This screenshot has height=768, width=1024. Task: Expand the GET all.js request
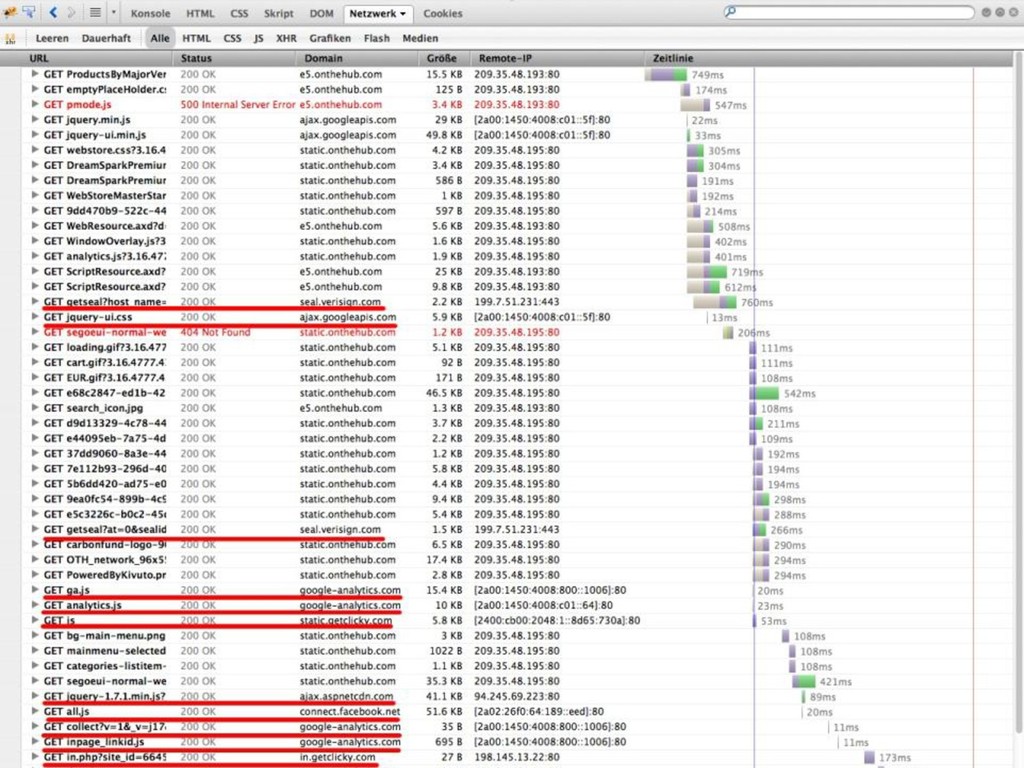coord(35,711)
